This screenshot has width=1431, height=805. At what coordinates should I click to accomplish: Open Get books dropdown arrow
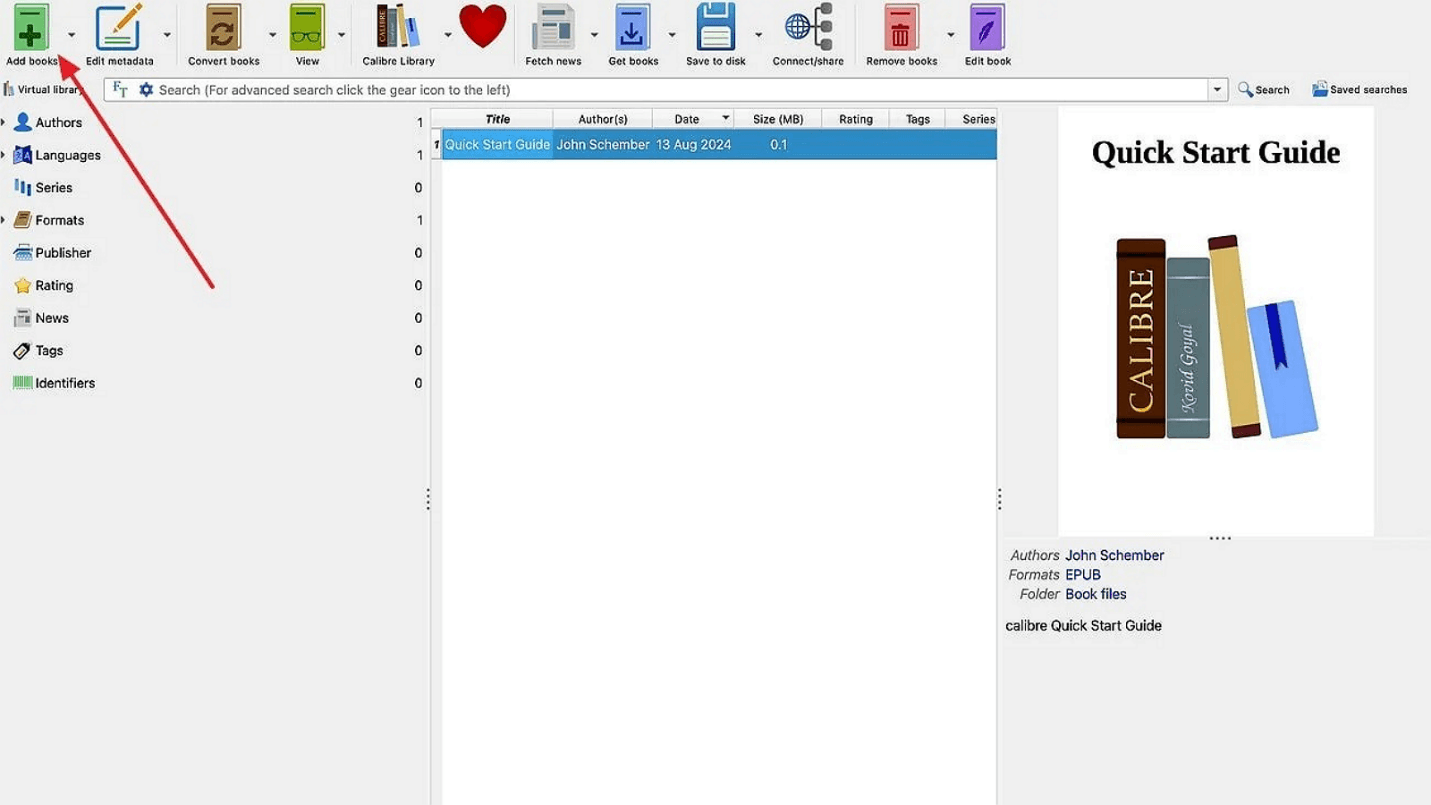coord(672,35)
